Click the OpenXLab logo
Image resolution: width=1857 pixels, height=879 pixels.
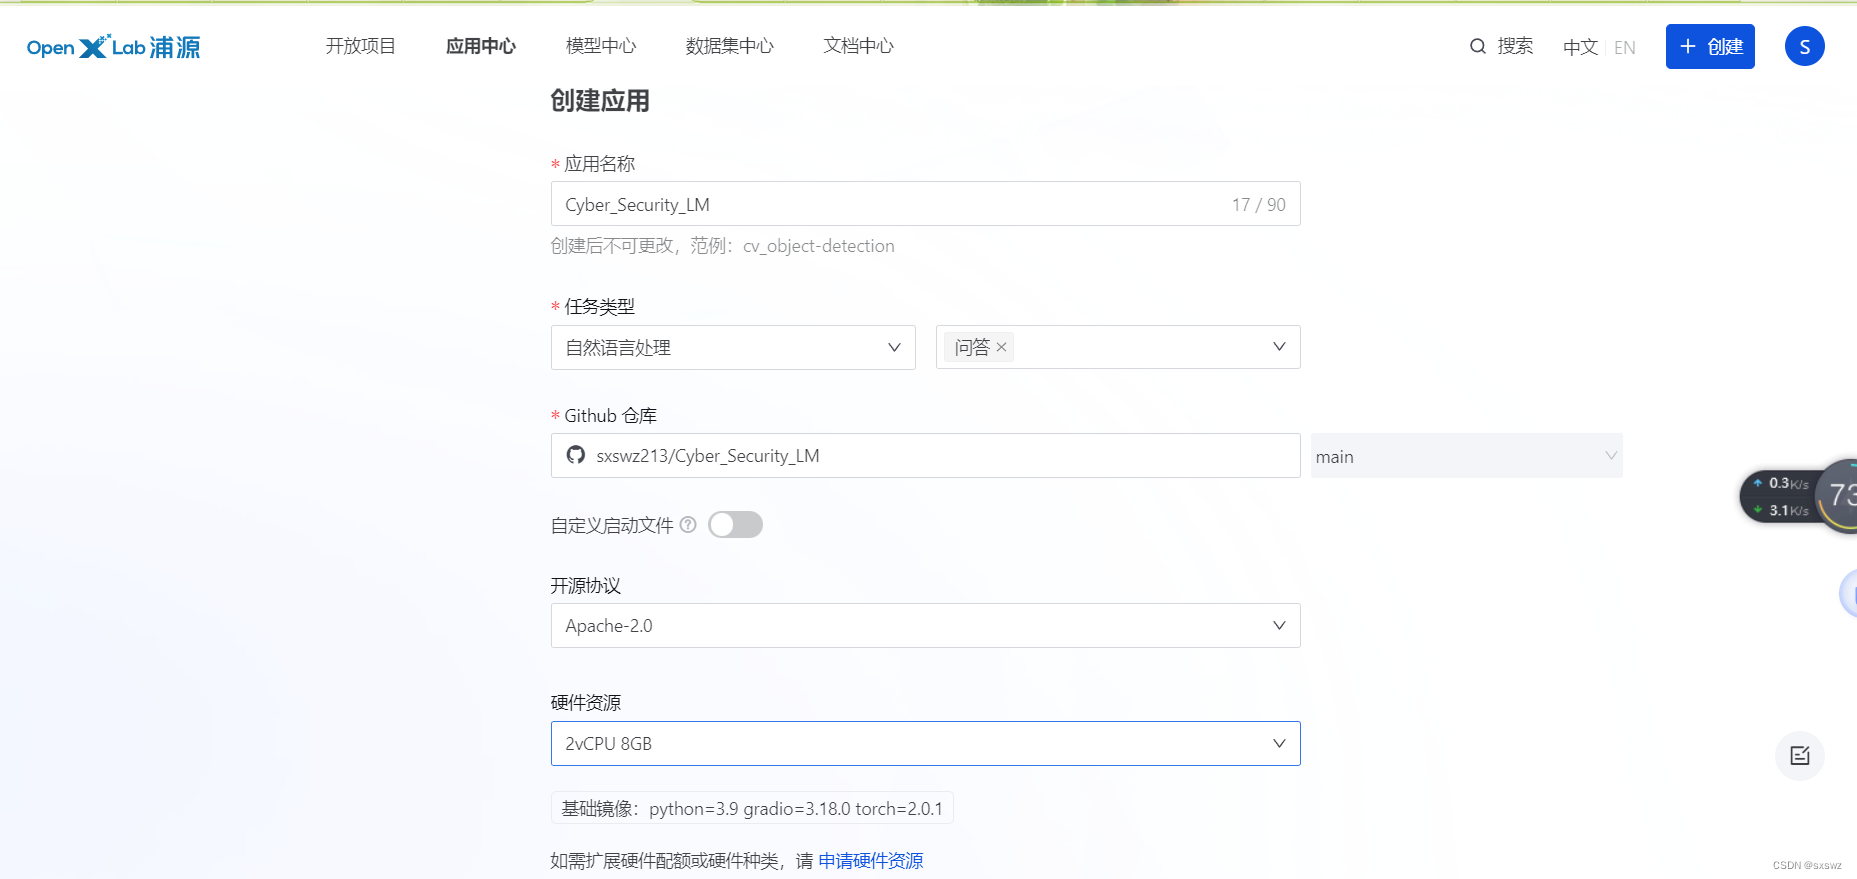tap(113, 47)
